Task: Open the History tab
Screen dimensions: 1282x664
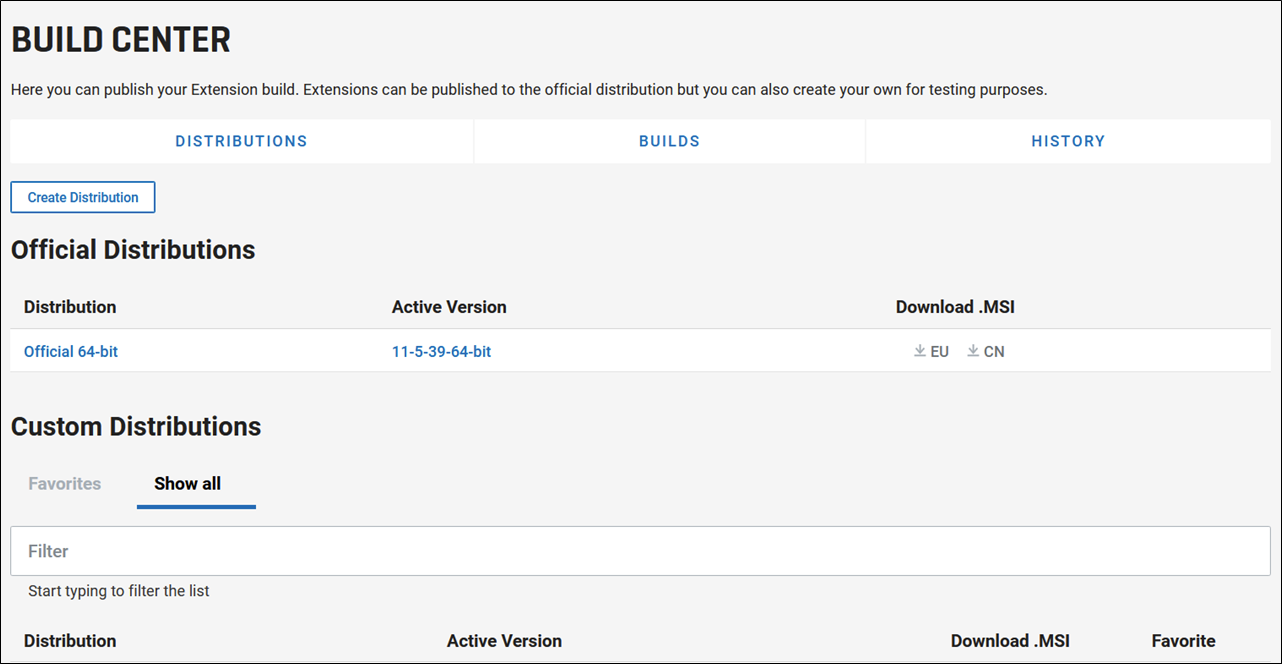Action: (x=1068, y=141)
